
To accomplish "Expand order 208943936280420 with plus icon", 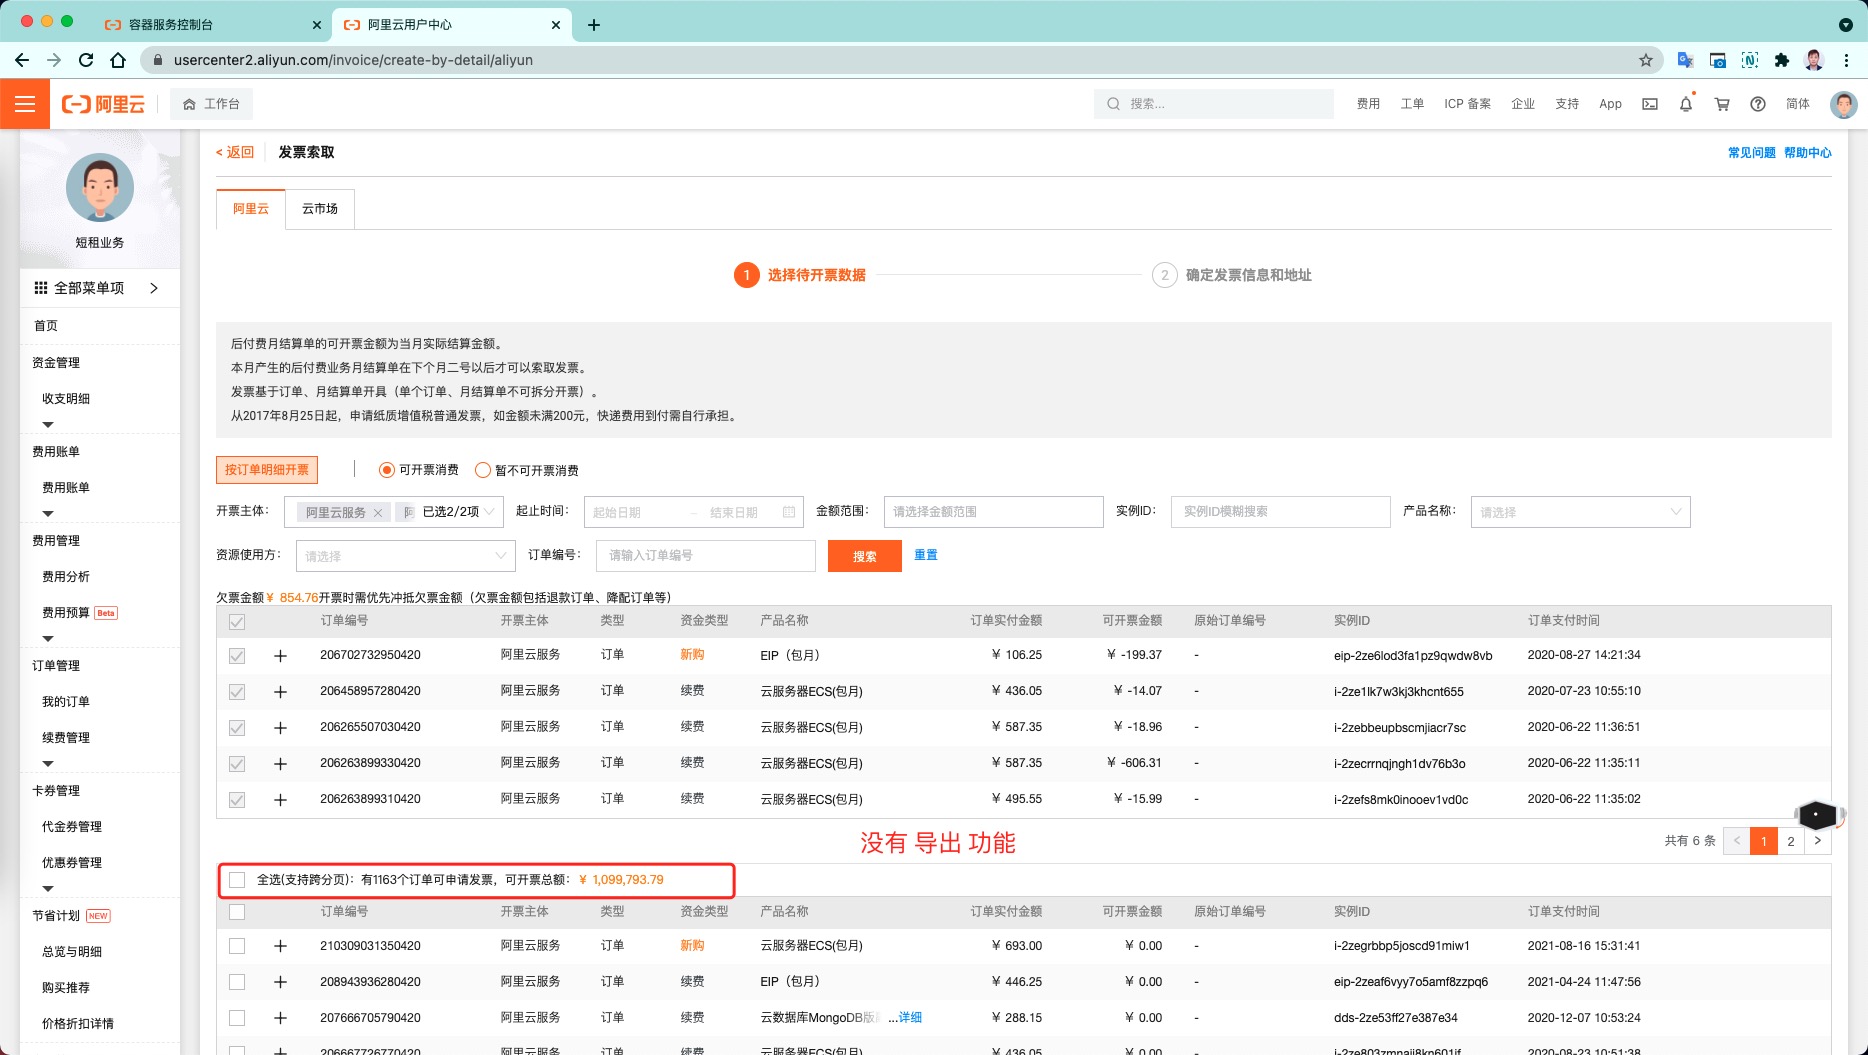I will click(280, 982).
